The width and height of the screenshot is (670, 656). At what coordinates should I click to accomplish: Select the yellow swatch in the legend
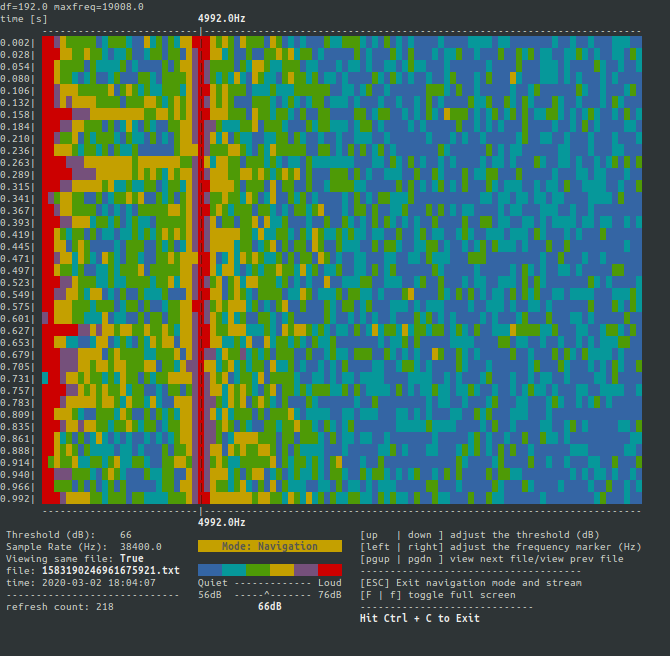(x=282, y=569)
